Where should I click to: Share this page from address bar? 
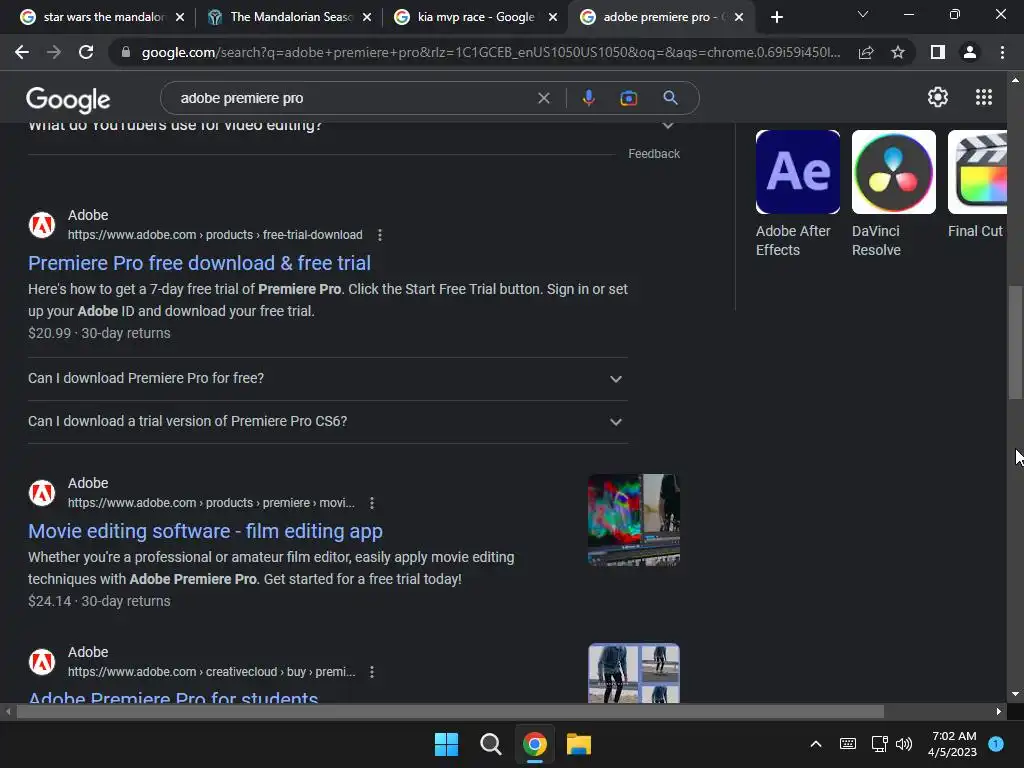866,52
